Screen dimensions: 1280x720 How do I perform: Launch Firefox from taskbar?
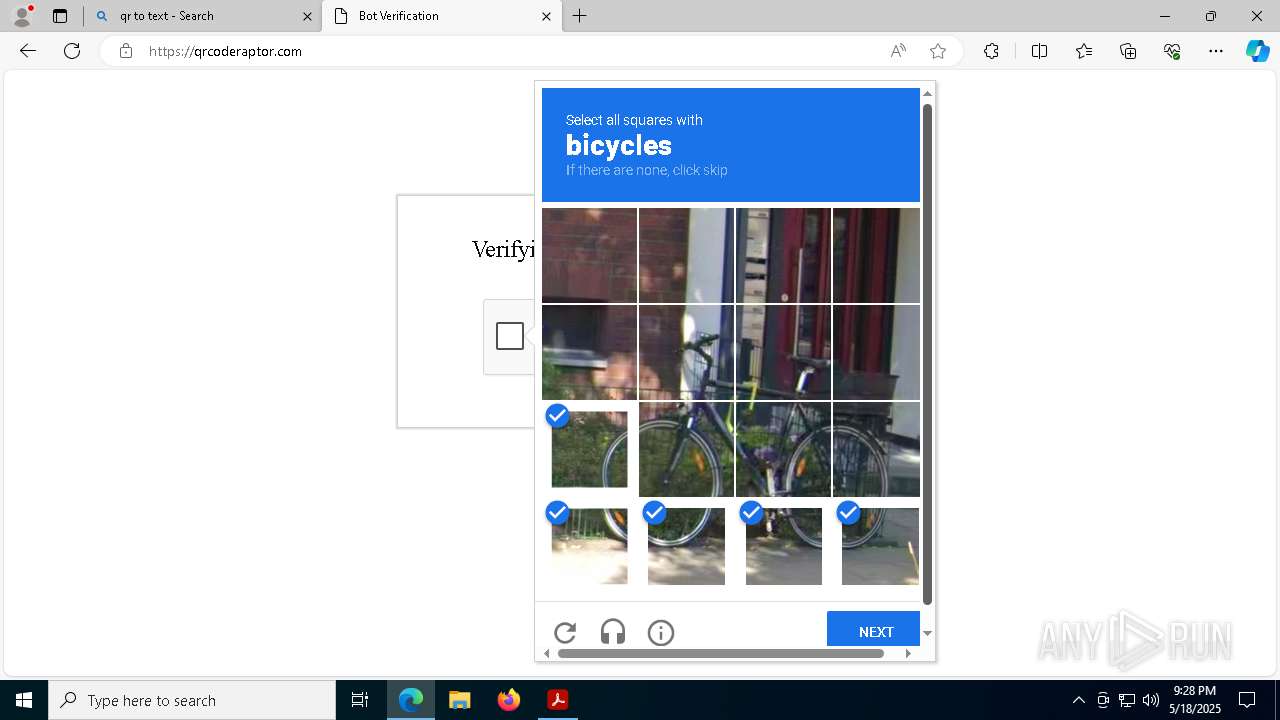coord(508,700)
